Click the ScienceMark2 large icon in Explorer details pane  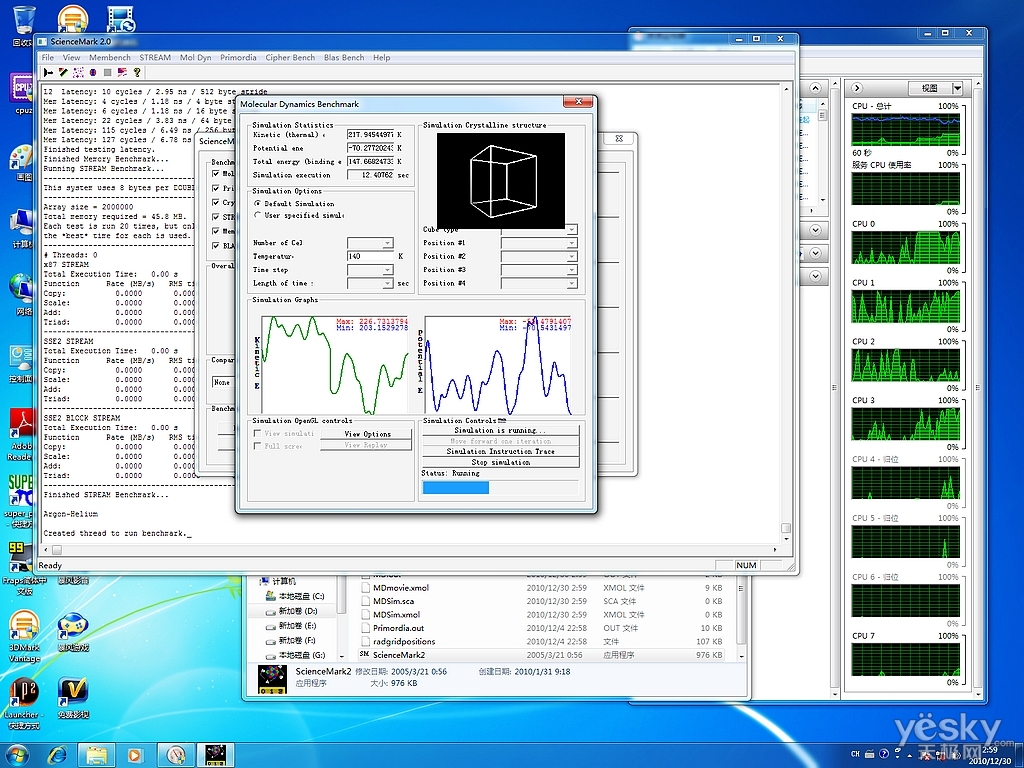coord(272,679)
